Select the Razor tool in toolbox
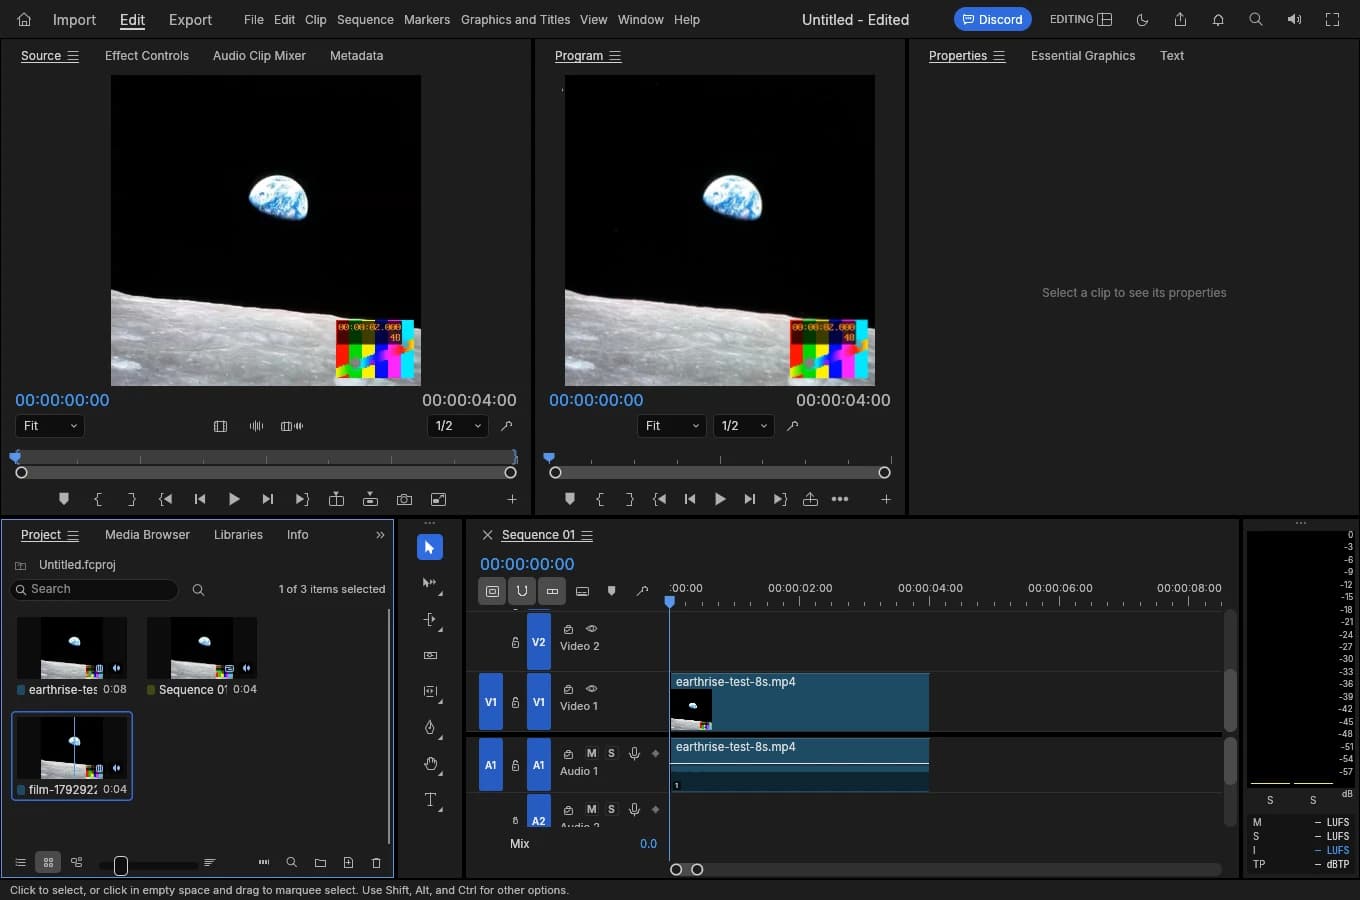Screen dimensions: 1360x900 pos(430,656)
